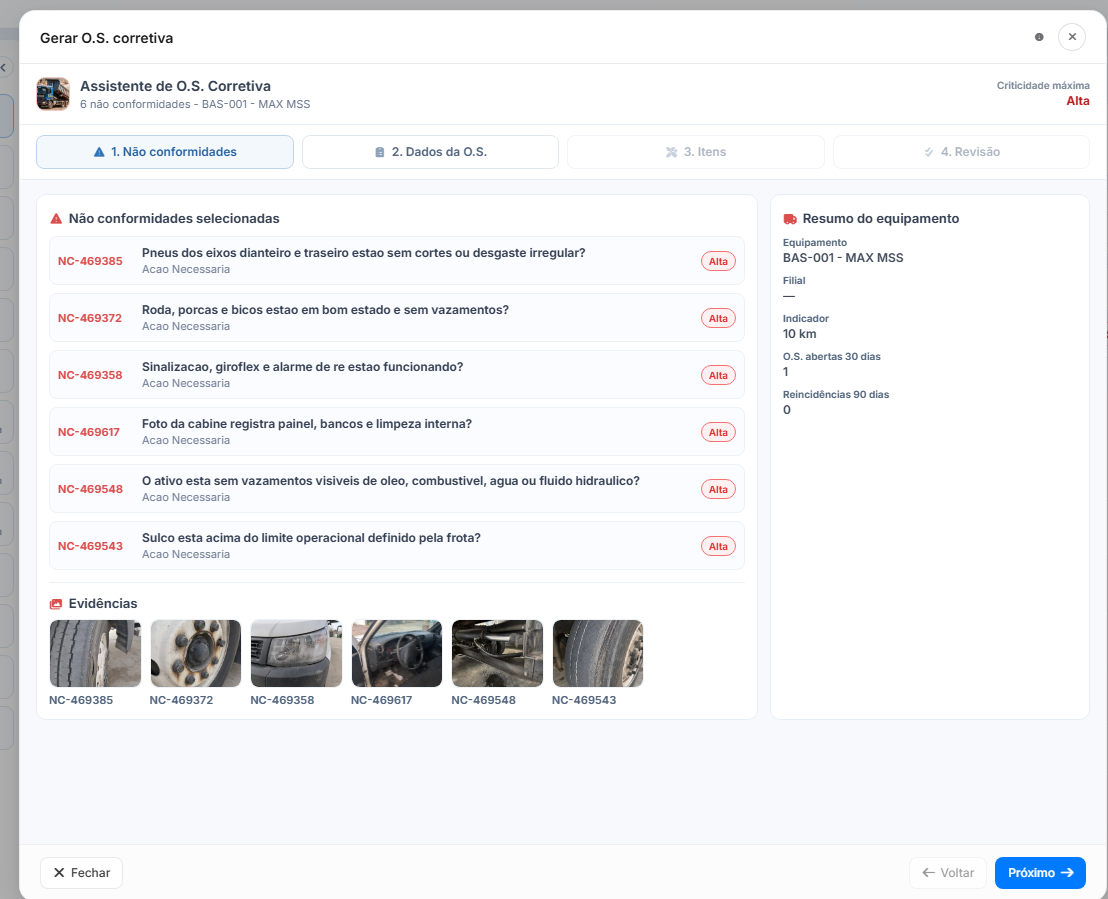The width and height of the screenshot is (1108, 899).
Task: Click the Reincidências 90 dias label
Action: click(x=836, y=395)
